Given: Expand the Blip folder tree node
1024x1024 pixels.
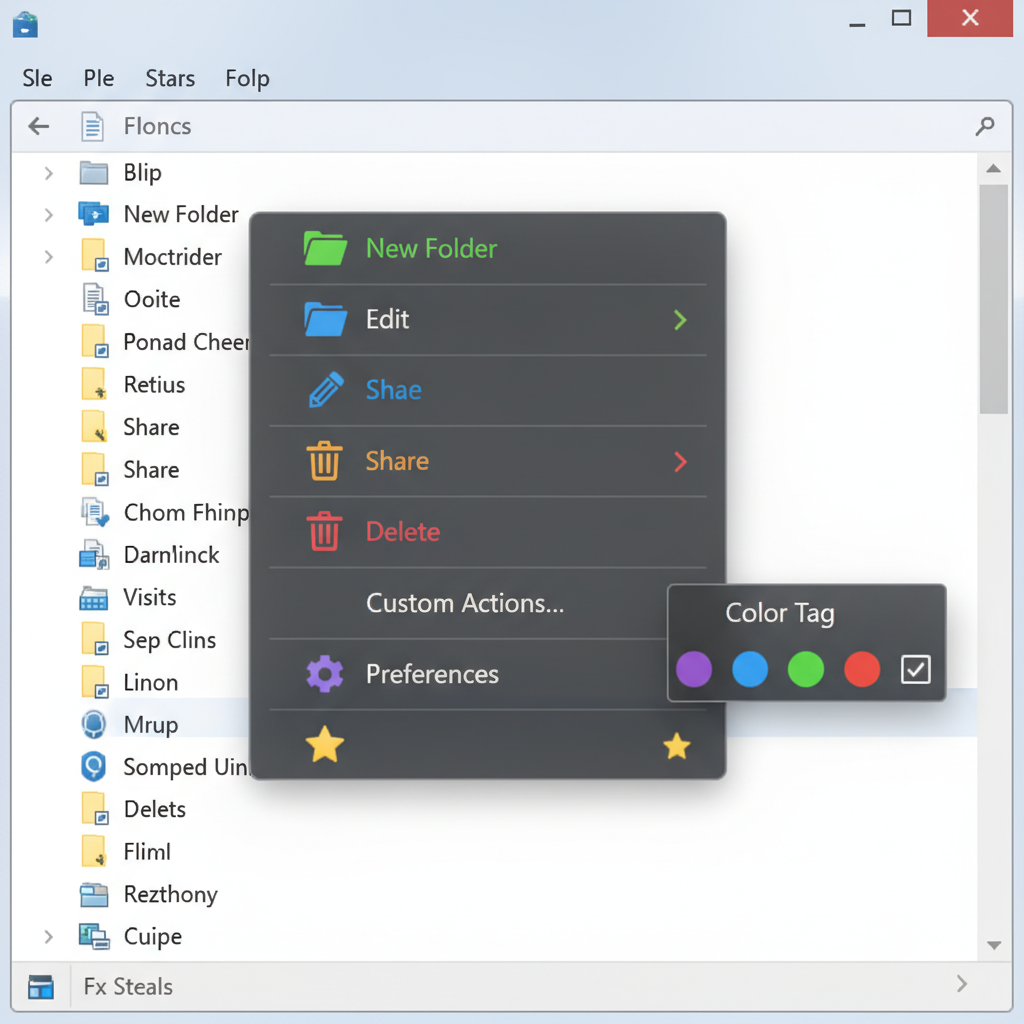Looking at the screenshot, I should [x=48, y=173].
